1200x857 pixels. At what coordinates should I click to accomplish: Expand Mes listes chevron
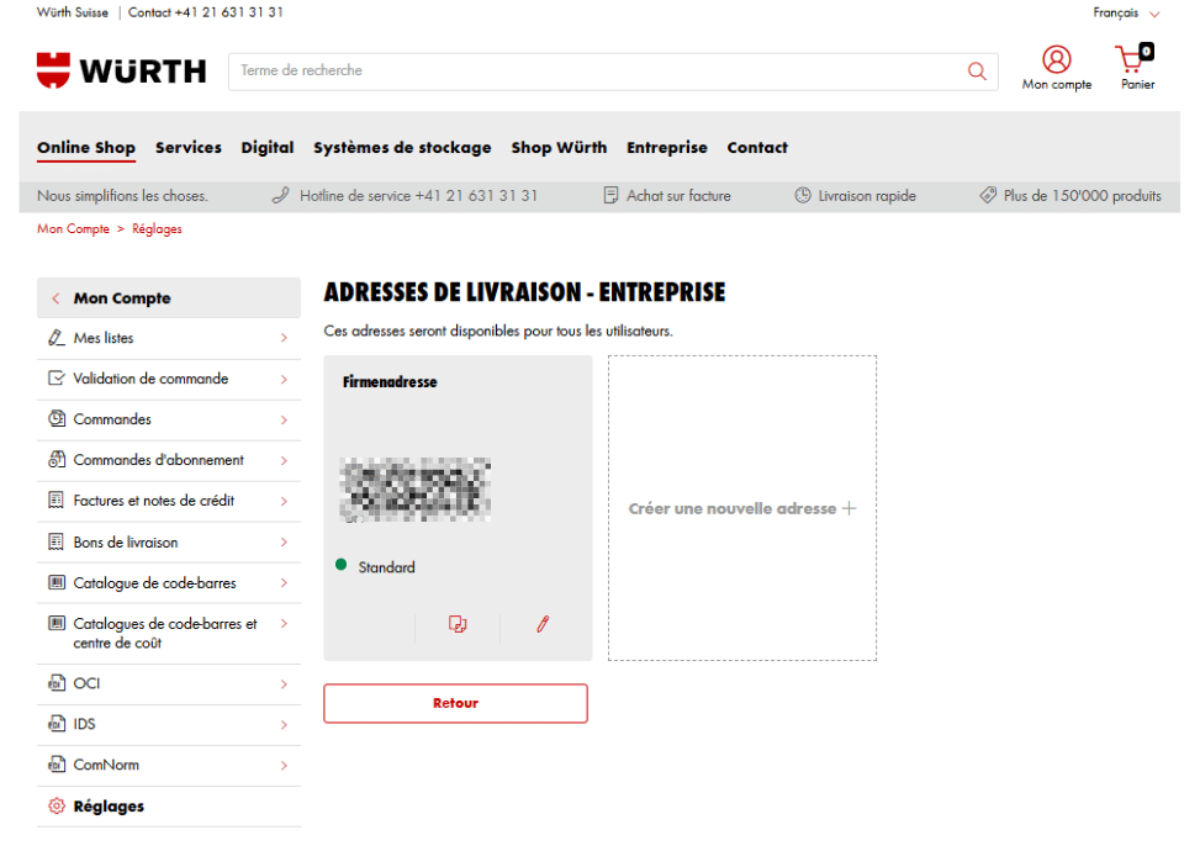[284, 338]
